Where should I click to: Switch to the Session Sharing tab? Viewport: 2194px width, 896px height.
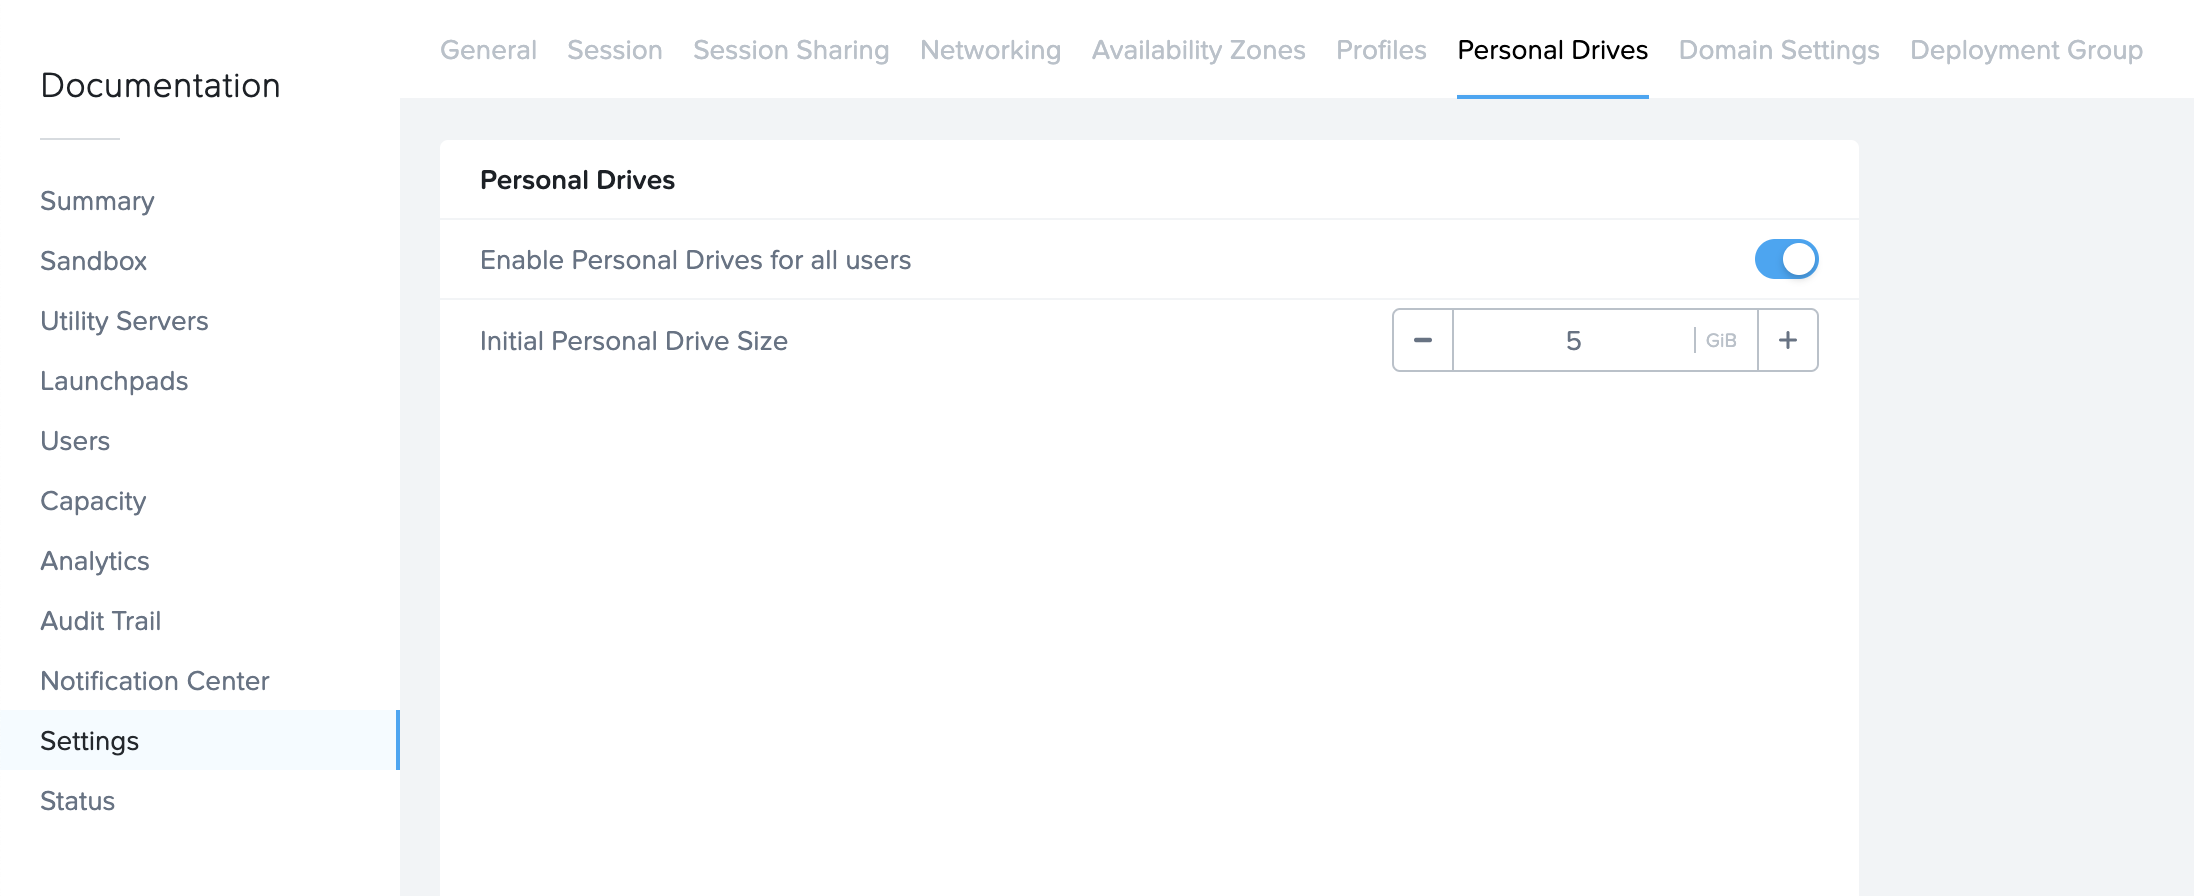(x=791, y=49)
